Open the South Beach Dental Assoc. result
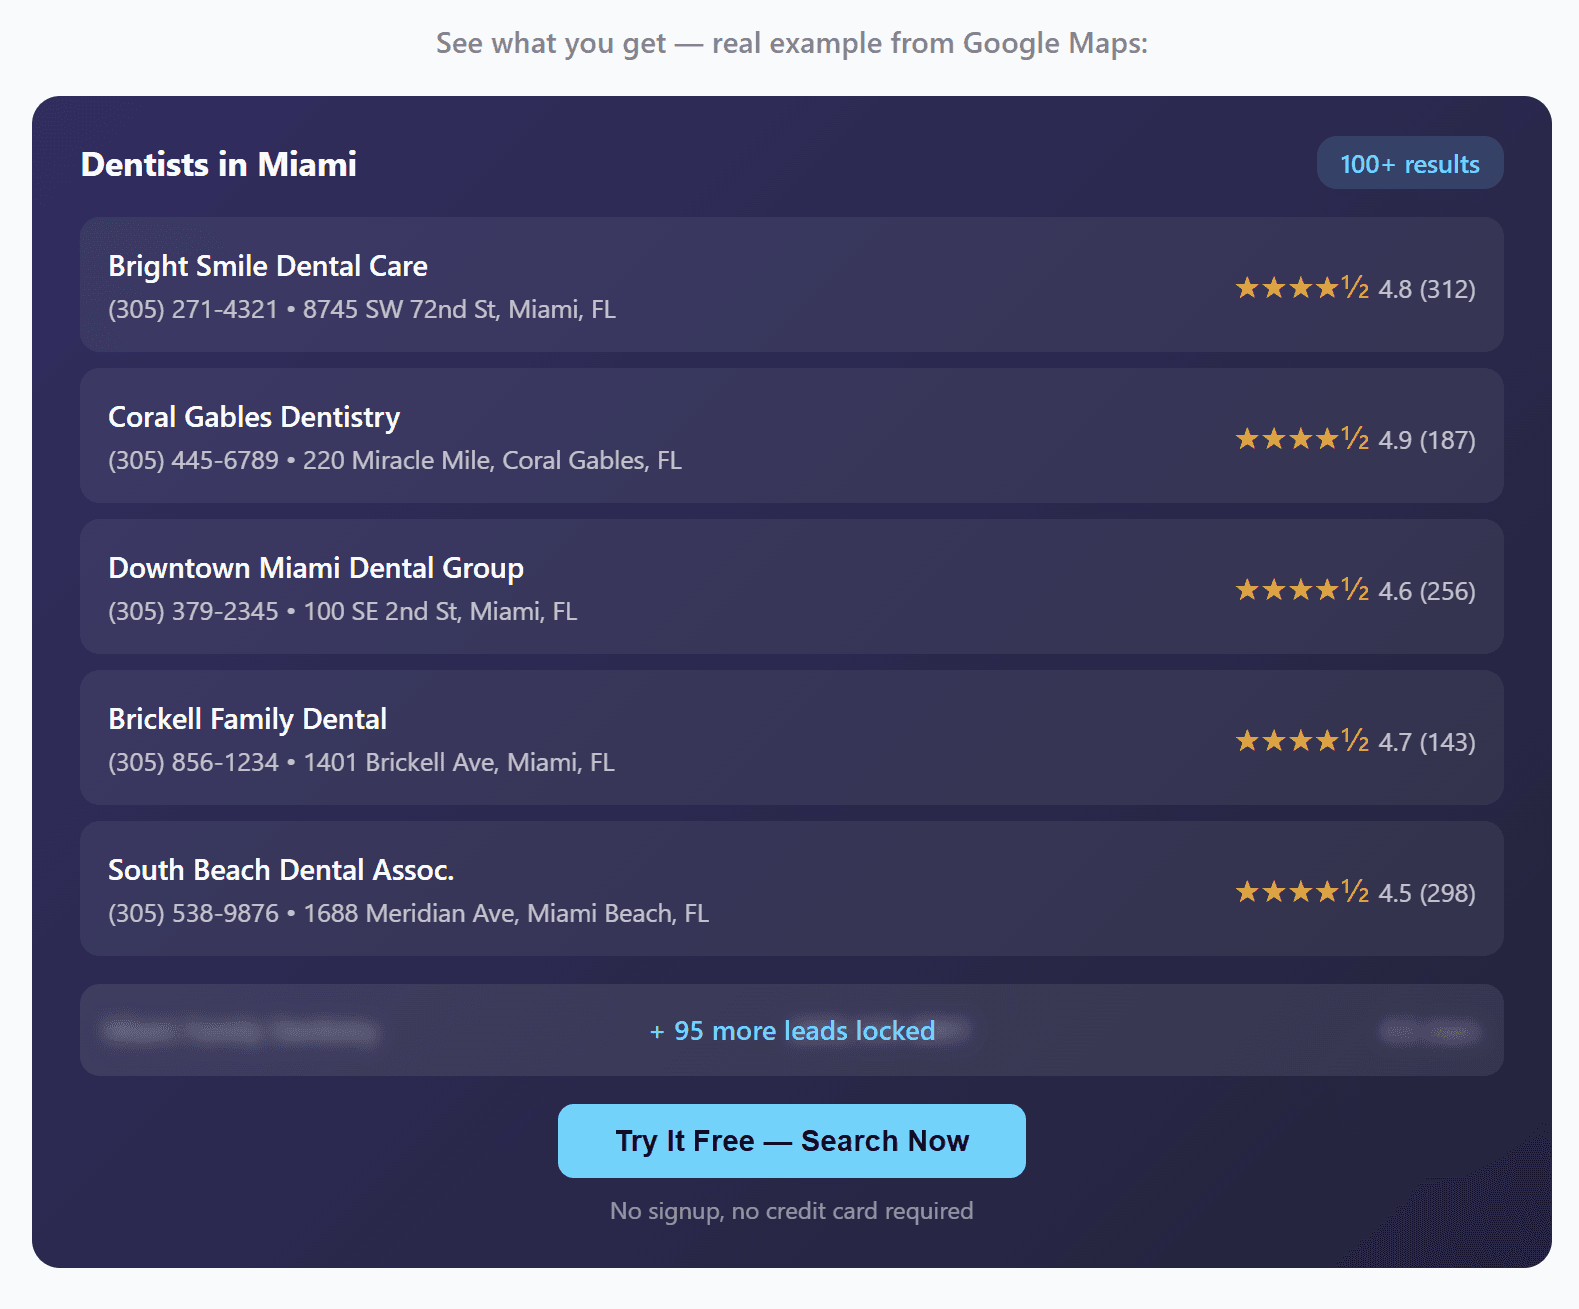 (x=281, y=870)
